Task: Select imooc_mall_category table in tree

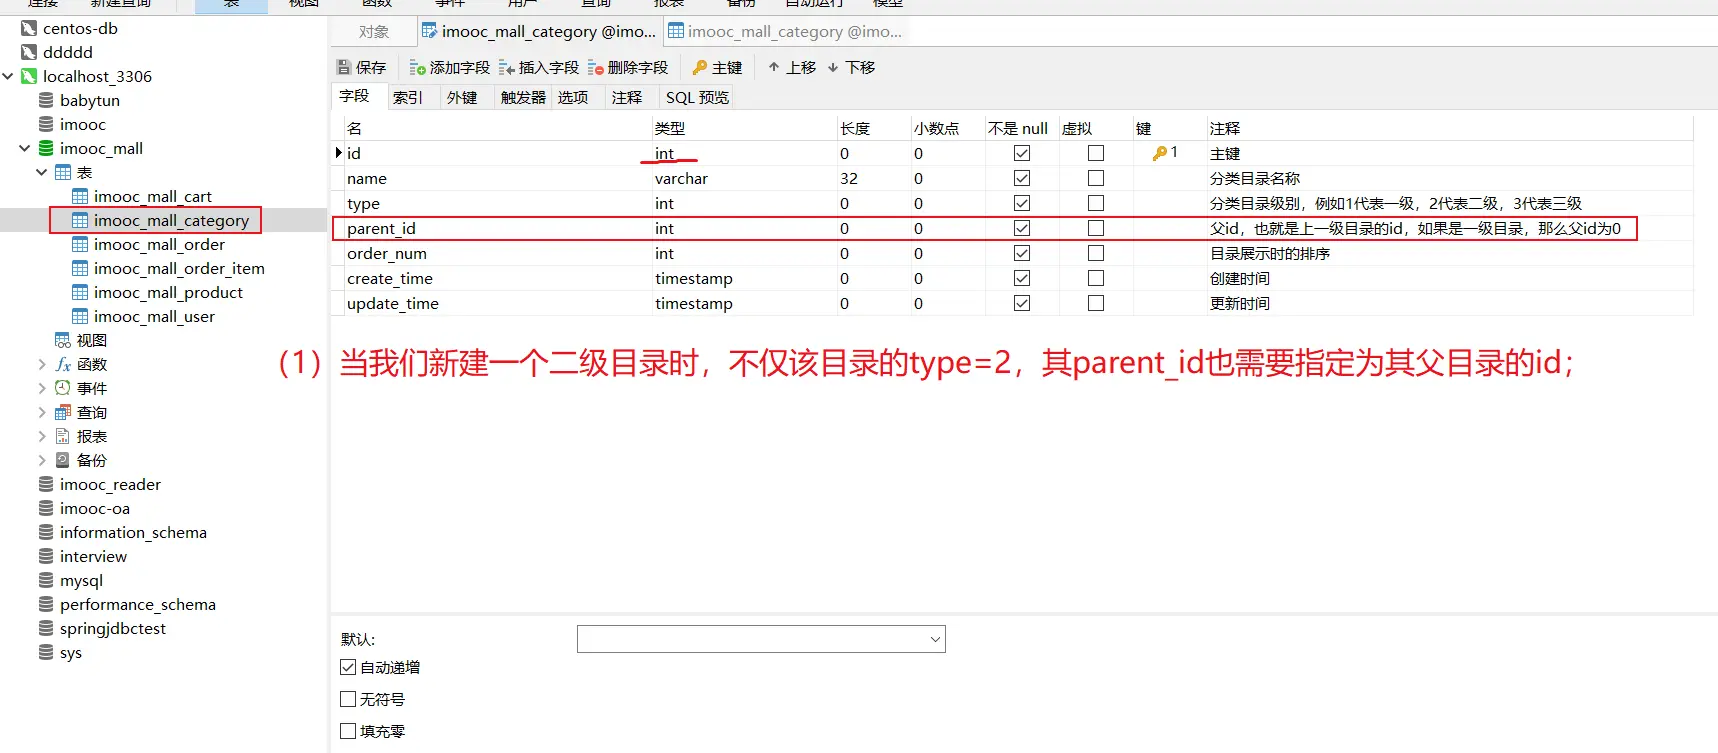Action: [x=171, y=220]
